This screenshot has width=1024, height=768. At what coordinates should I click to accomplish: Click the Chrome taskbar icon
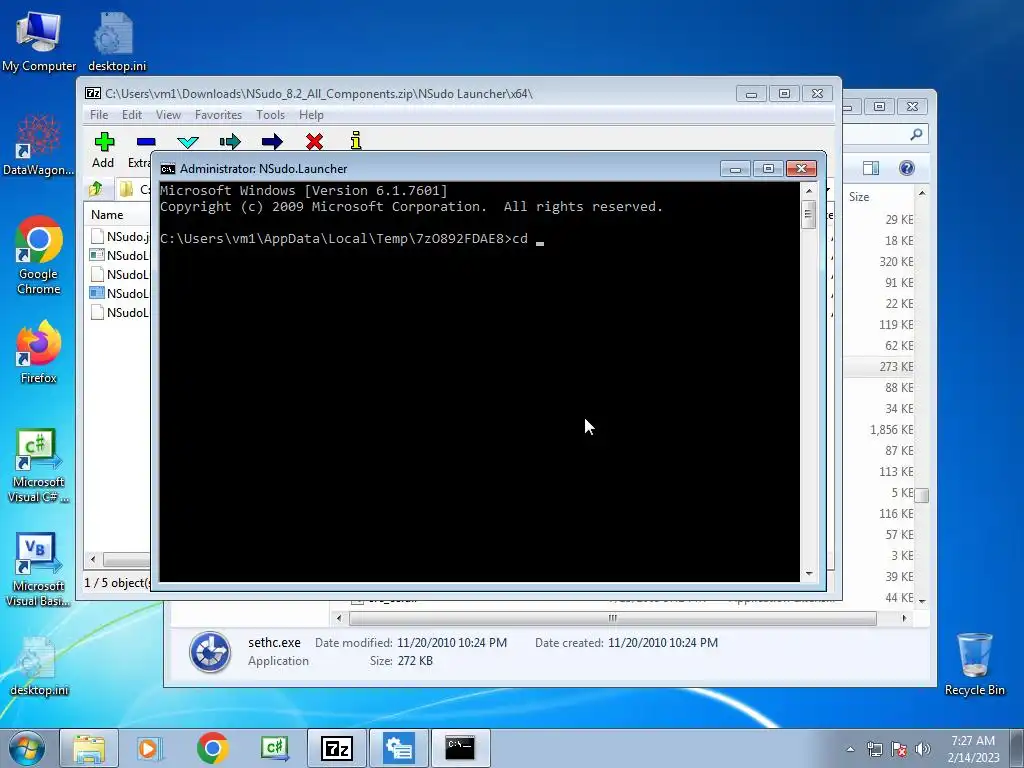click(212, 748)
